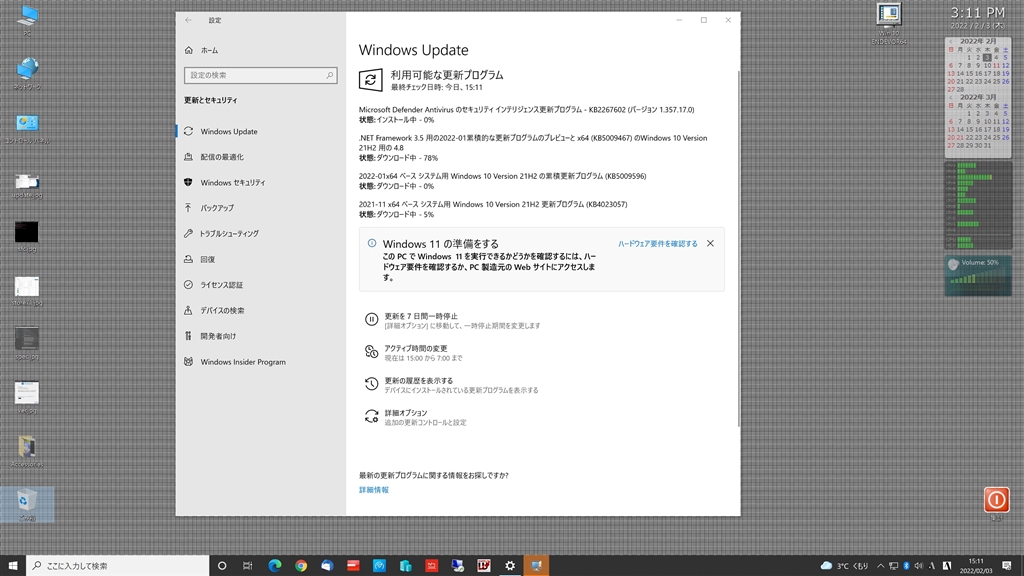
Task: Select the KB2267602 Defender update text
Action: [x=526, y=110]
